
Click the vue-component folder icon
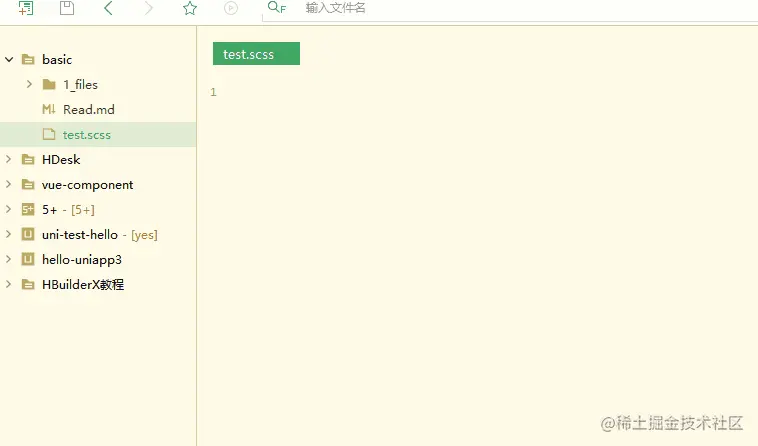[29, 185]
